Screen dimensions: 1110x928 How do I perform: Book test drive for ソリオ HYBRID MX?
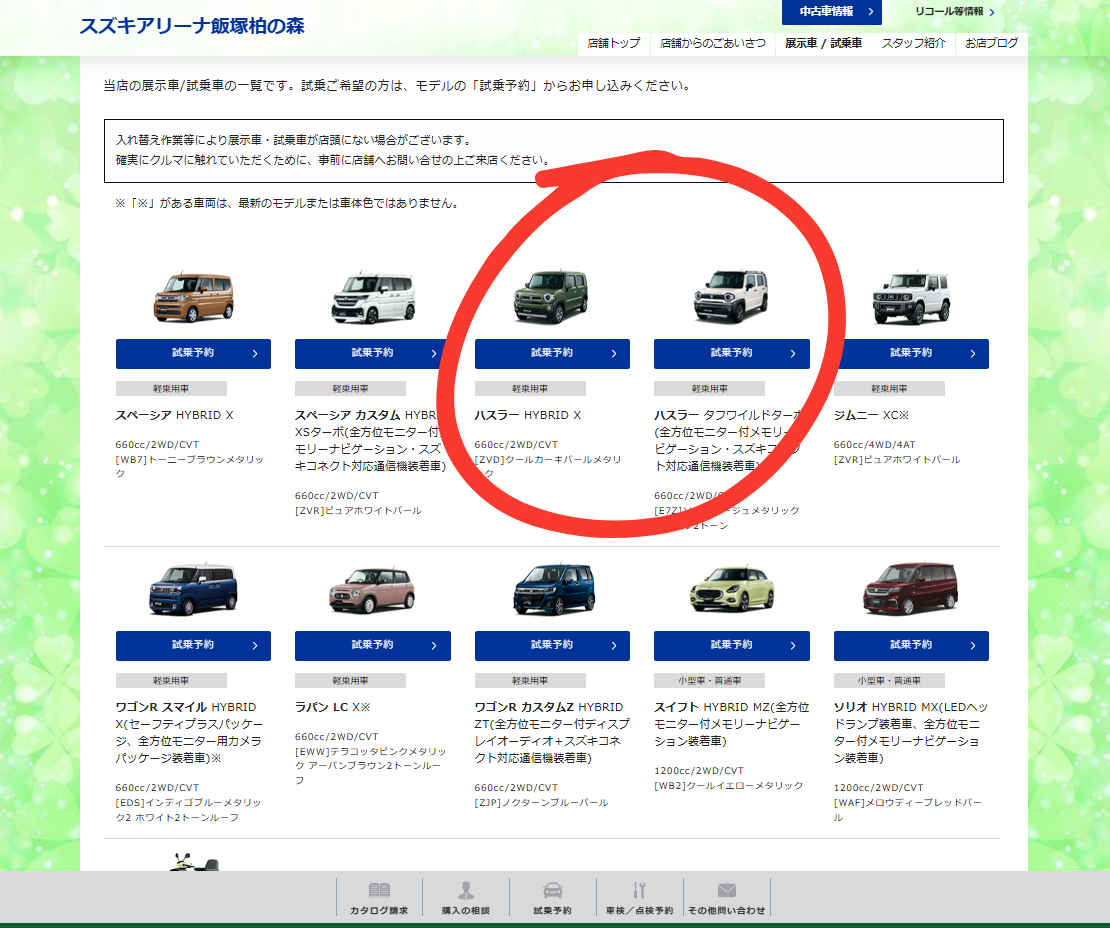911,646
